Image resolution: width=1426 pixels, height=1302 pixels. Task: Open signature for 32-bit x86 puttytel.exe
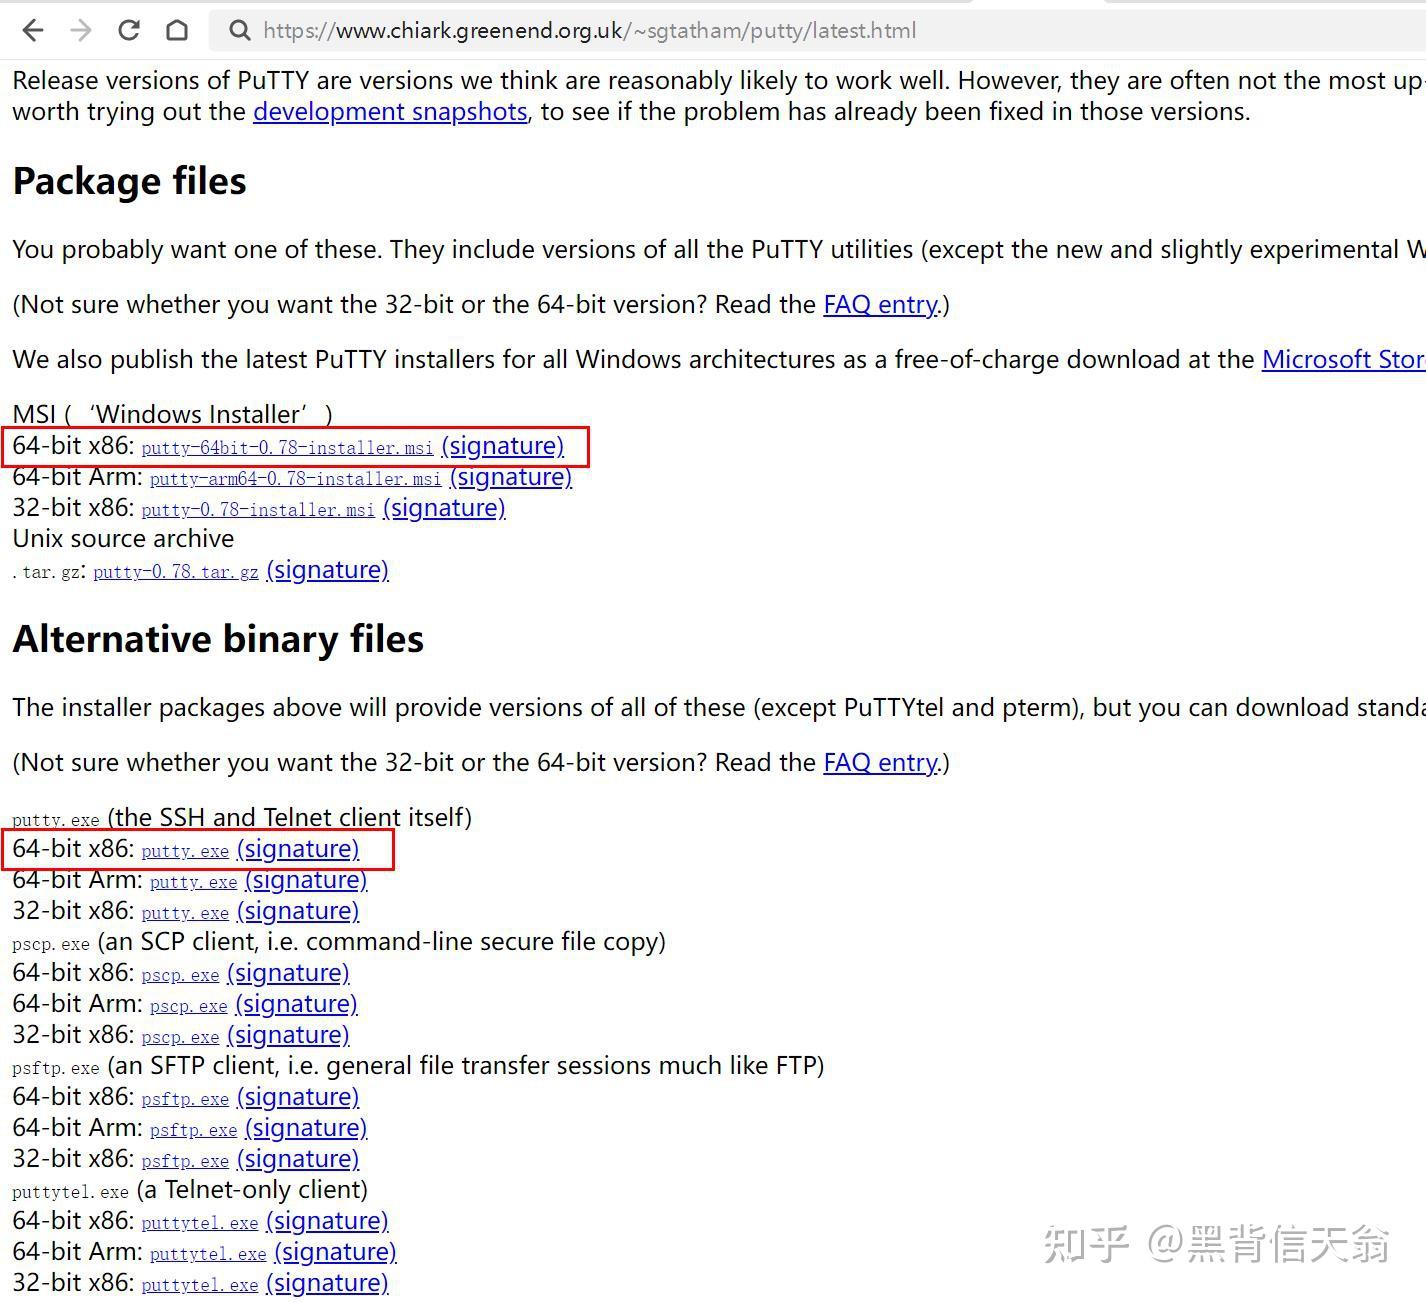point(327,1283)
